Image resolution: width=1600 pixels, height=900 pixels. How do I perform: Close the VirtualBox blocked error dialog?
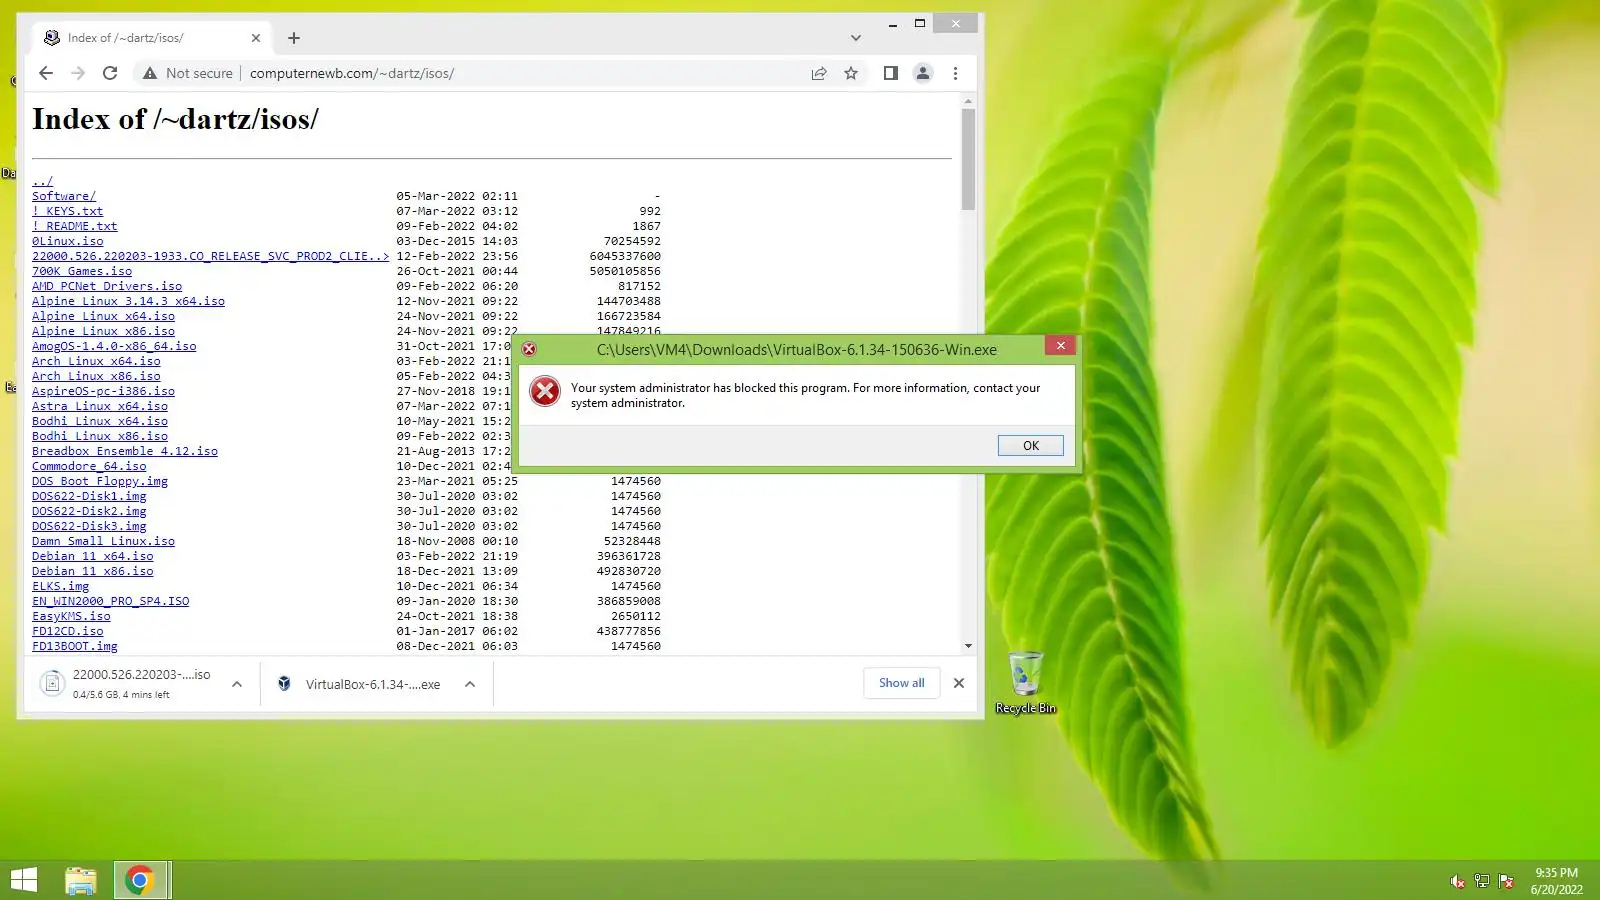(x=1060, y=345)
